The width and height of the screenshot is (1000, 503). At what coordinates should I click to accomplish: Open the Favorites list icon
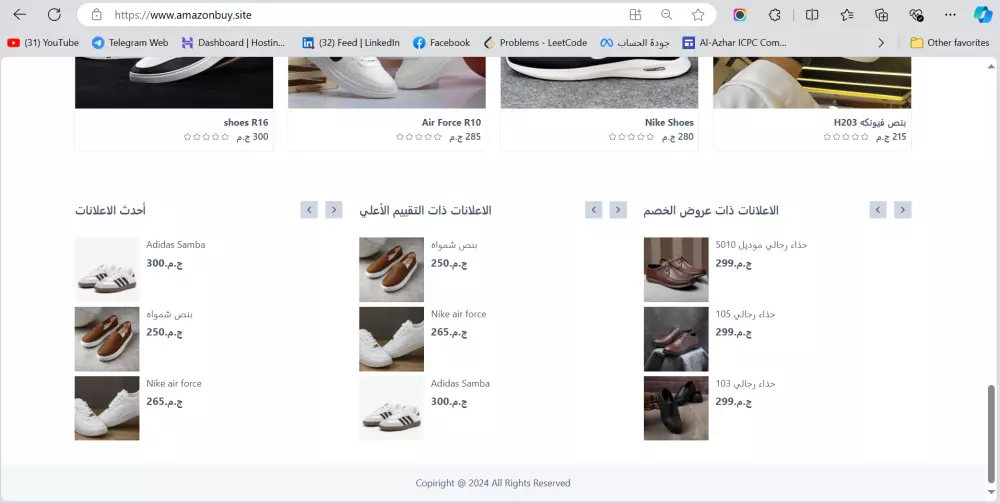pos(847,15)
